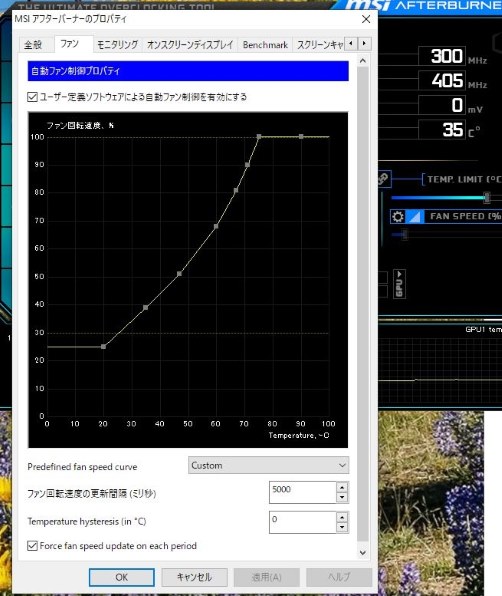
Task: Open the Predefined fan speed curve dropdown
Action: click(x=268, y=465)
